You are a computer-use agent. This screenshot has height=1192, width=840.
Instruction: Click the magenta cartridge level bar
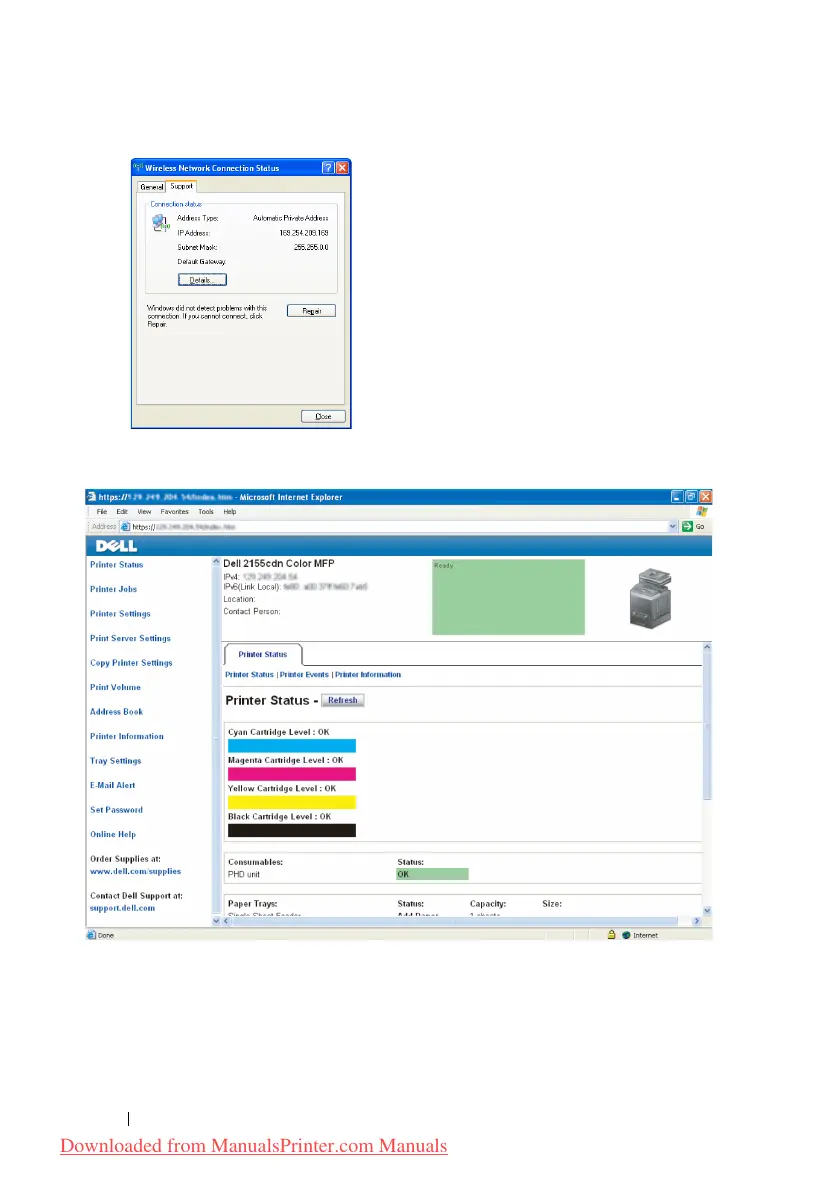coord(292,774)
